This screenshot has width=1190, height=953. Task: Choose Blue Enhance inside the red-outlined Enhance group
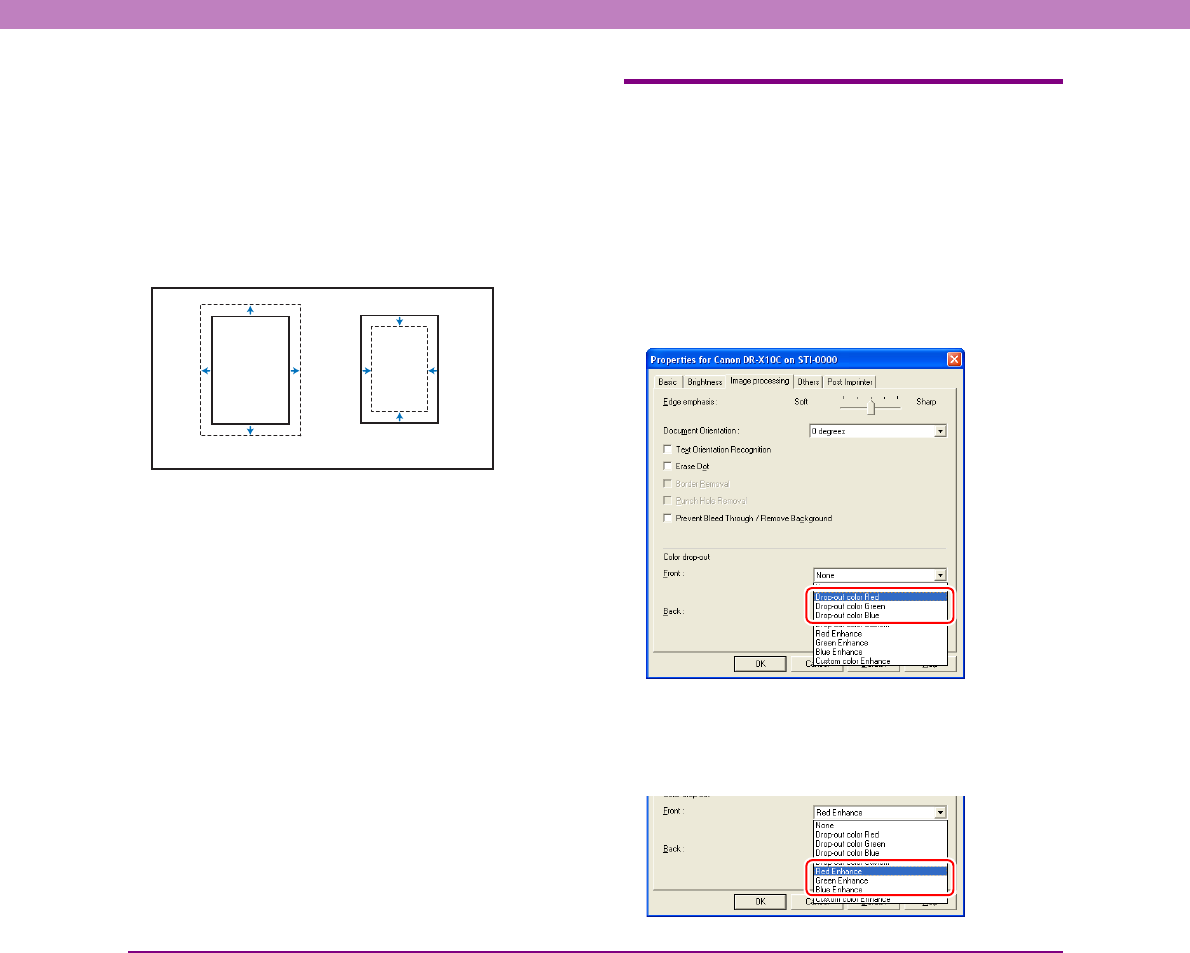coord(880,890)
